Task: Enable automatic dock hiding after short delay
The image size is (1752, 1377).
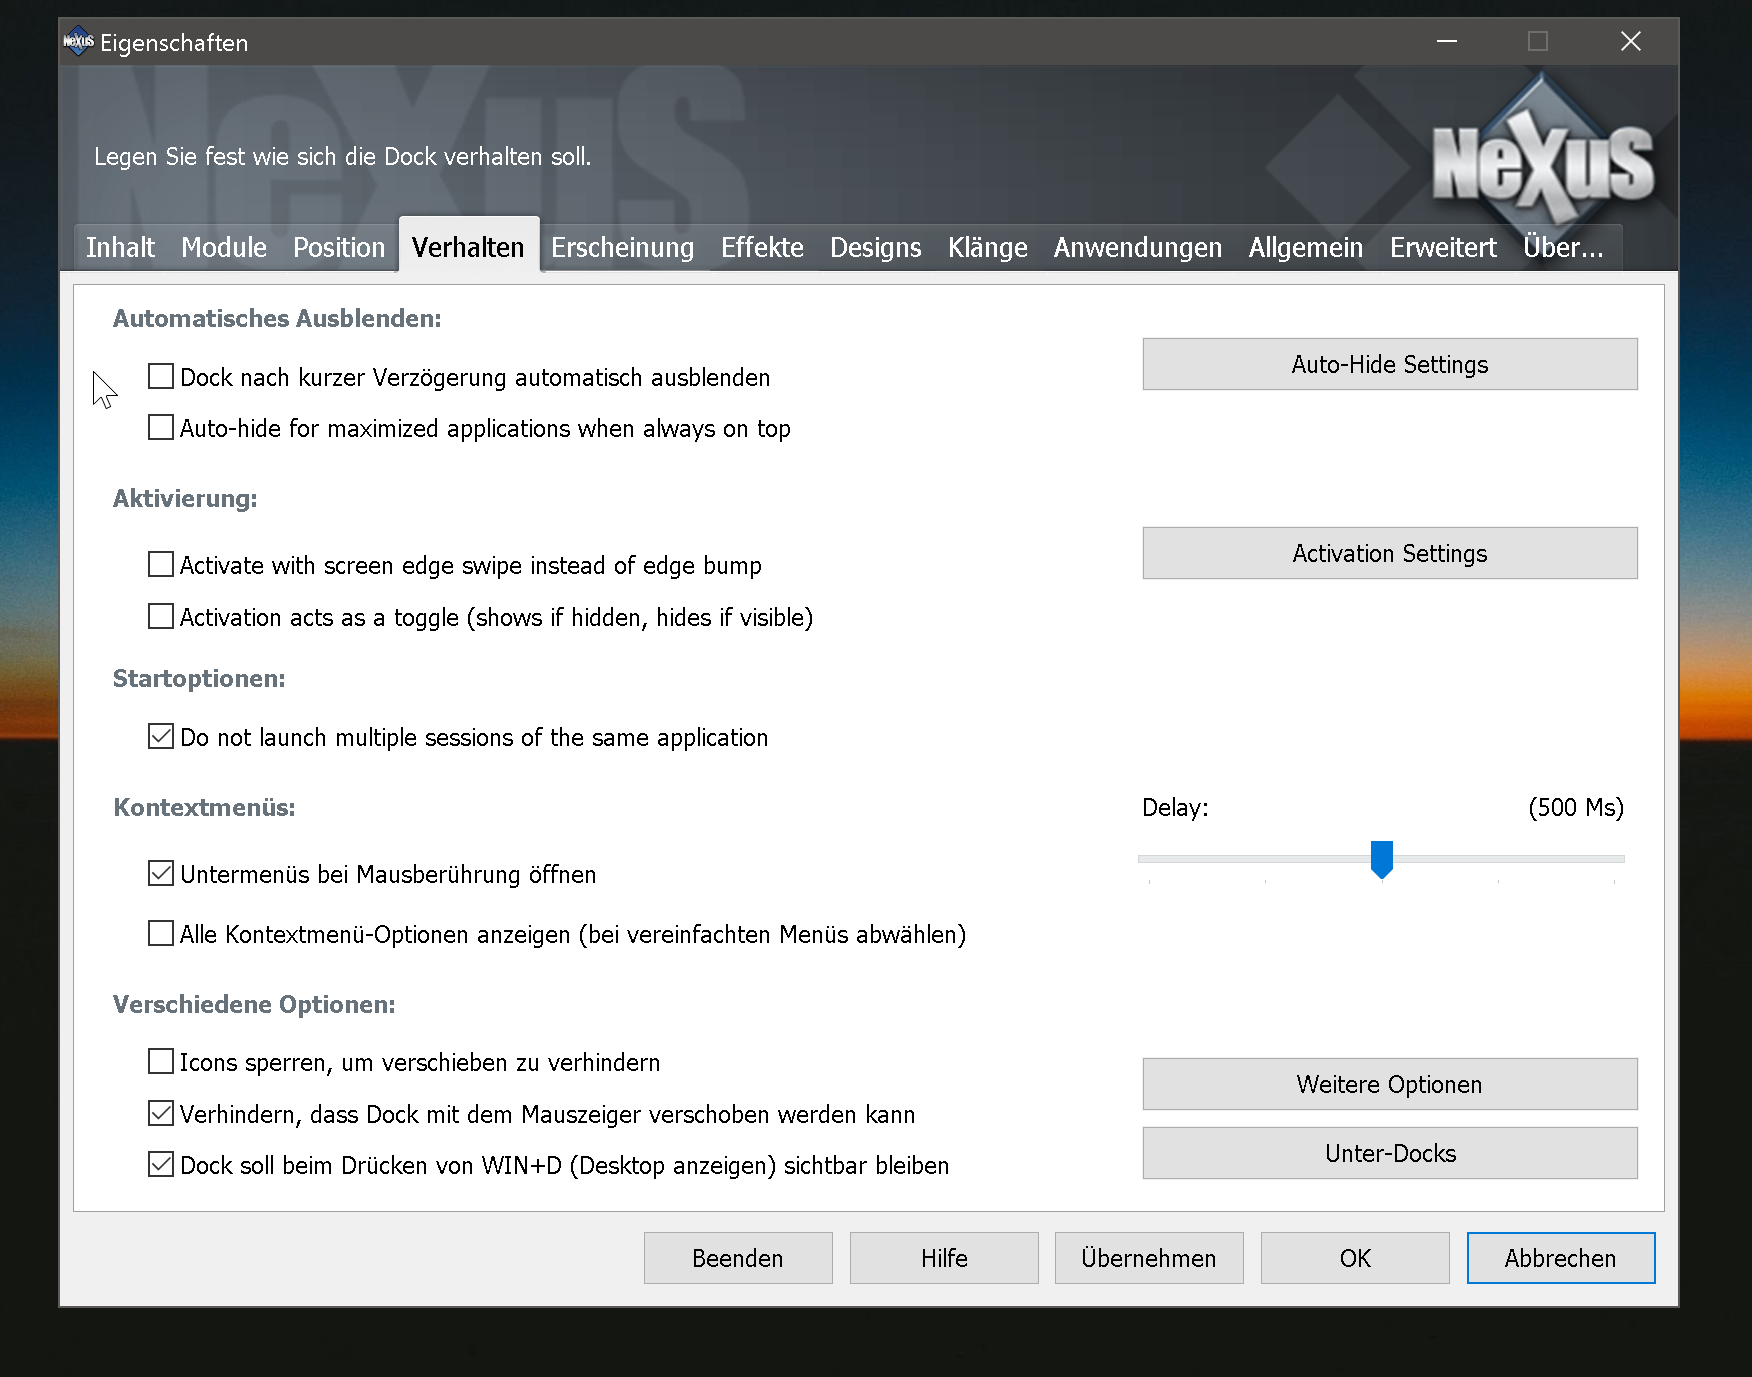Action: [x=161, y=377]
